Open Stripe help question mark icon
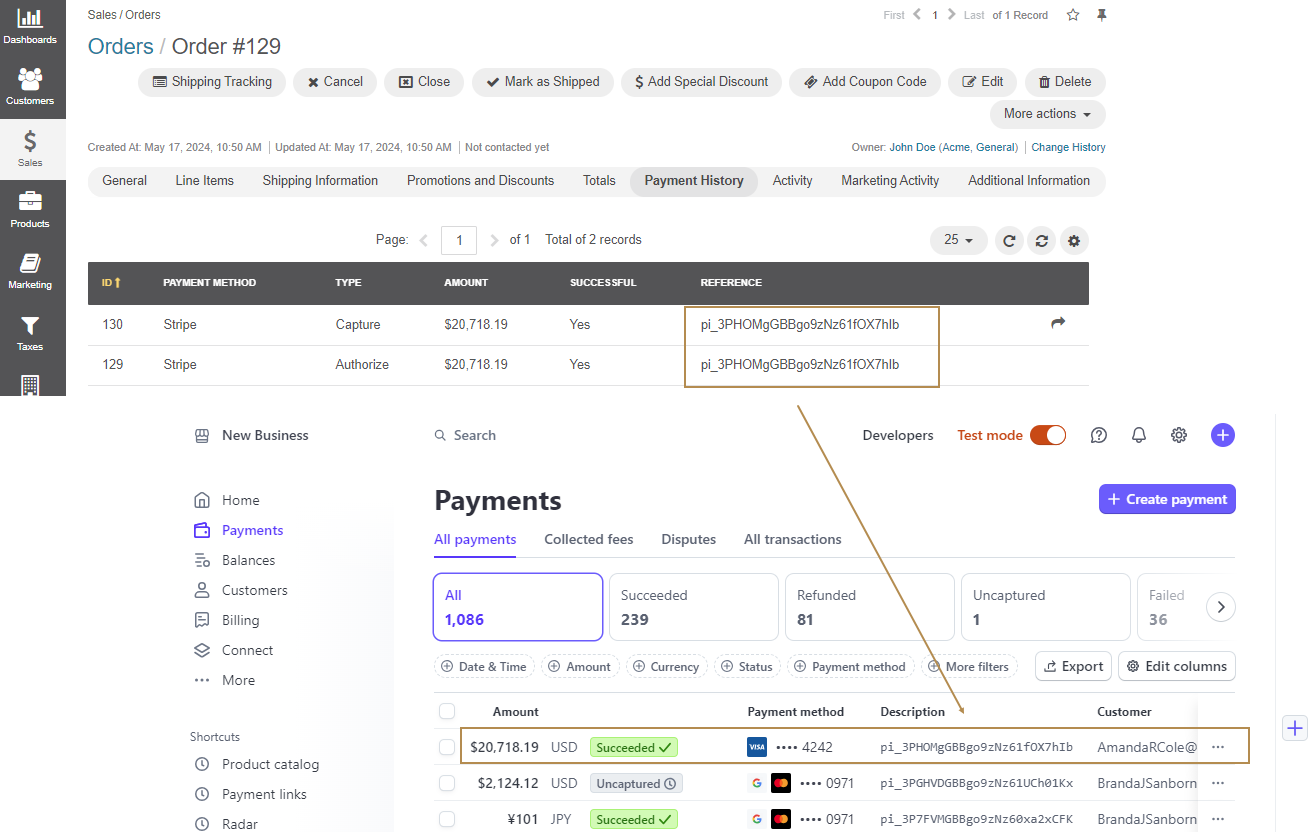The width and height of the screenshot is (1310, 832). coord(1098,435)
